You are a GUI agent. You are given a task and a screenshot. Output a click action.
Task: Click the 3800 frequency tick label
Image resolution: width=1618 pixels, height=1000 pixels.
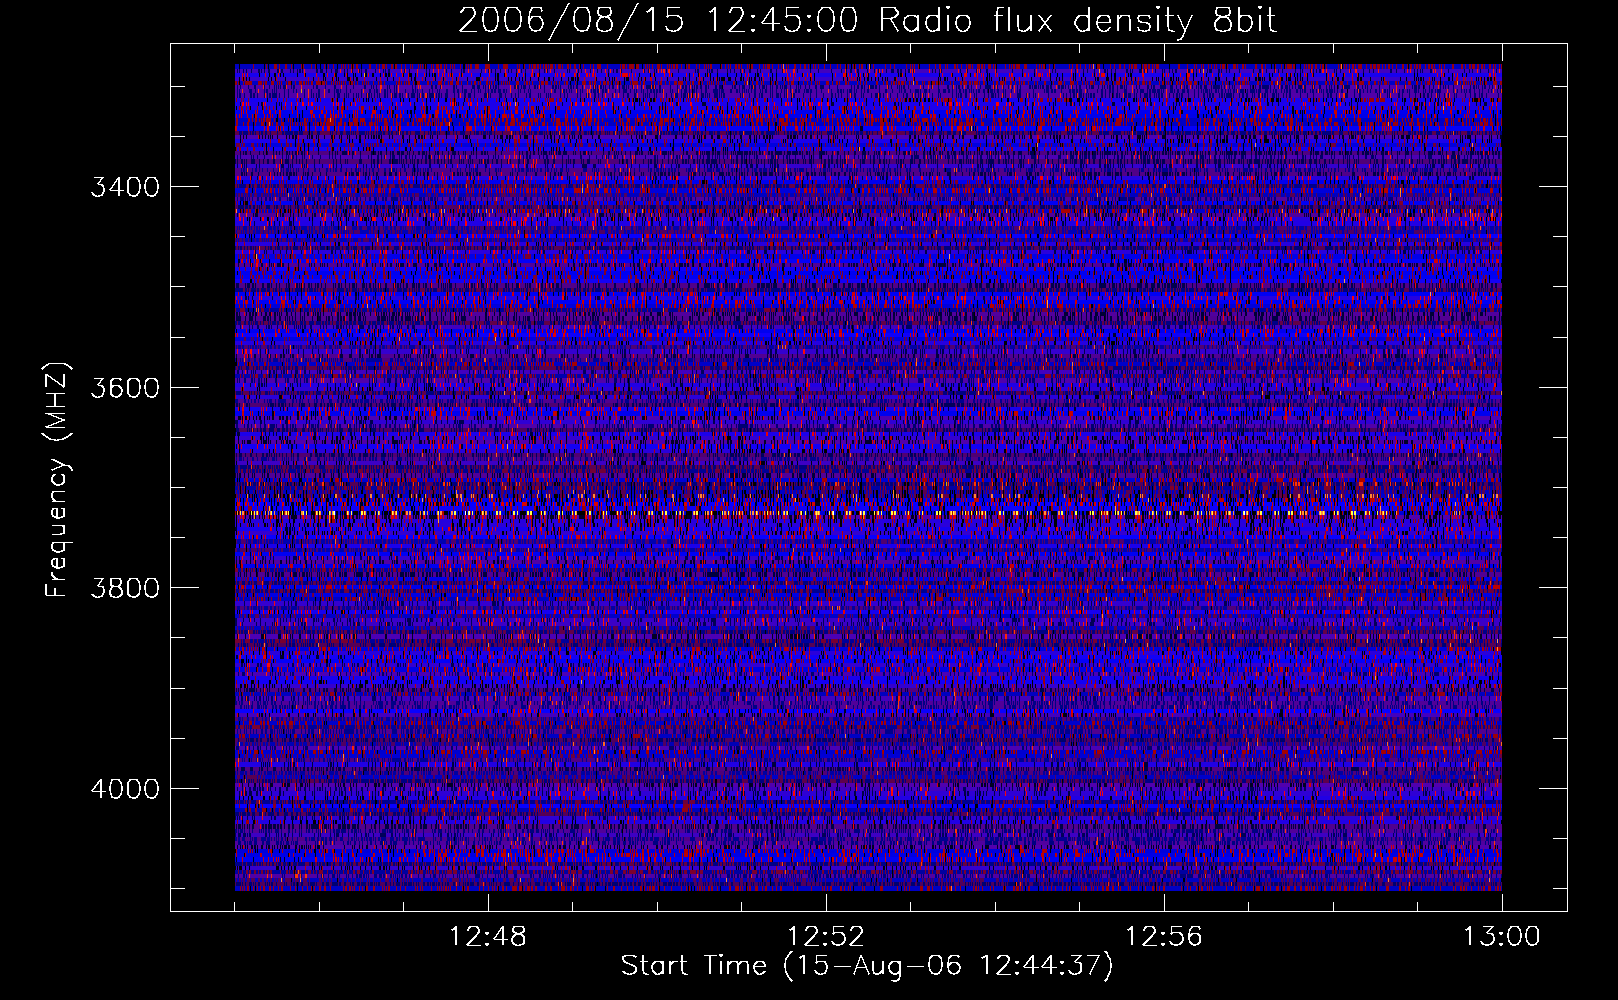[125, 588]
